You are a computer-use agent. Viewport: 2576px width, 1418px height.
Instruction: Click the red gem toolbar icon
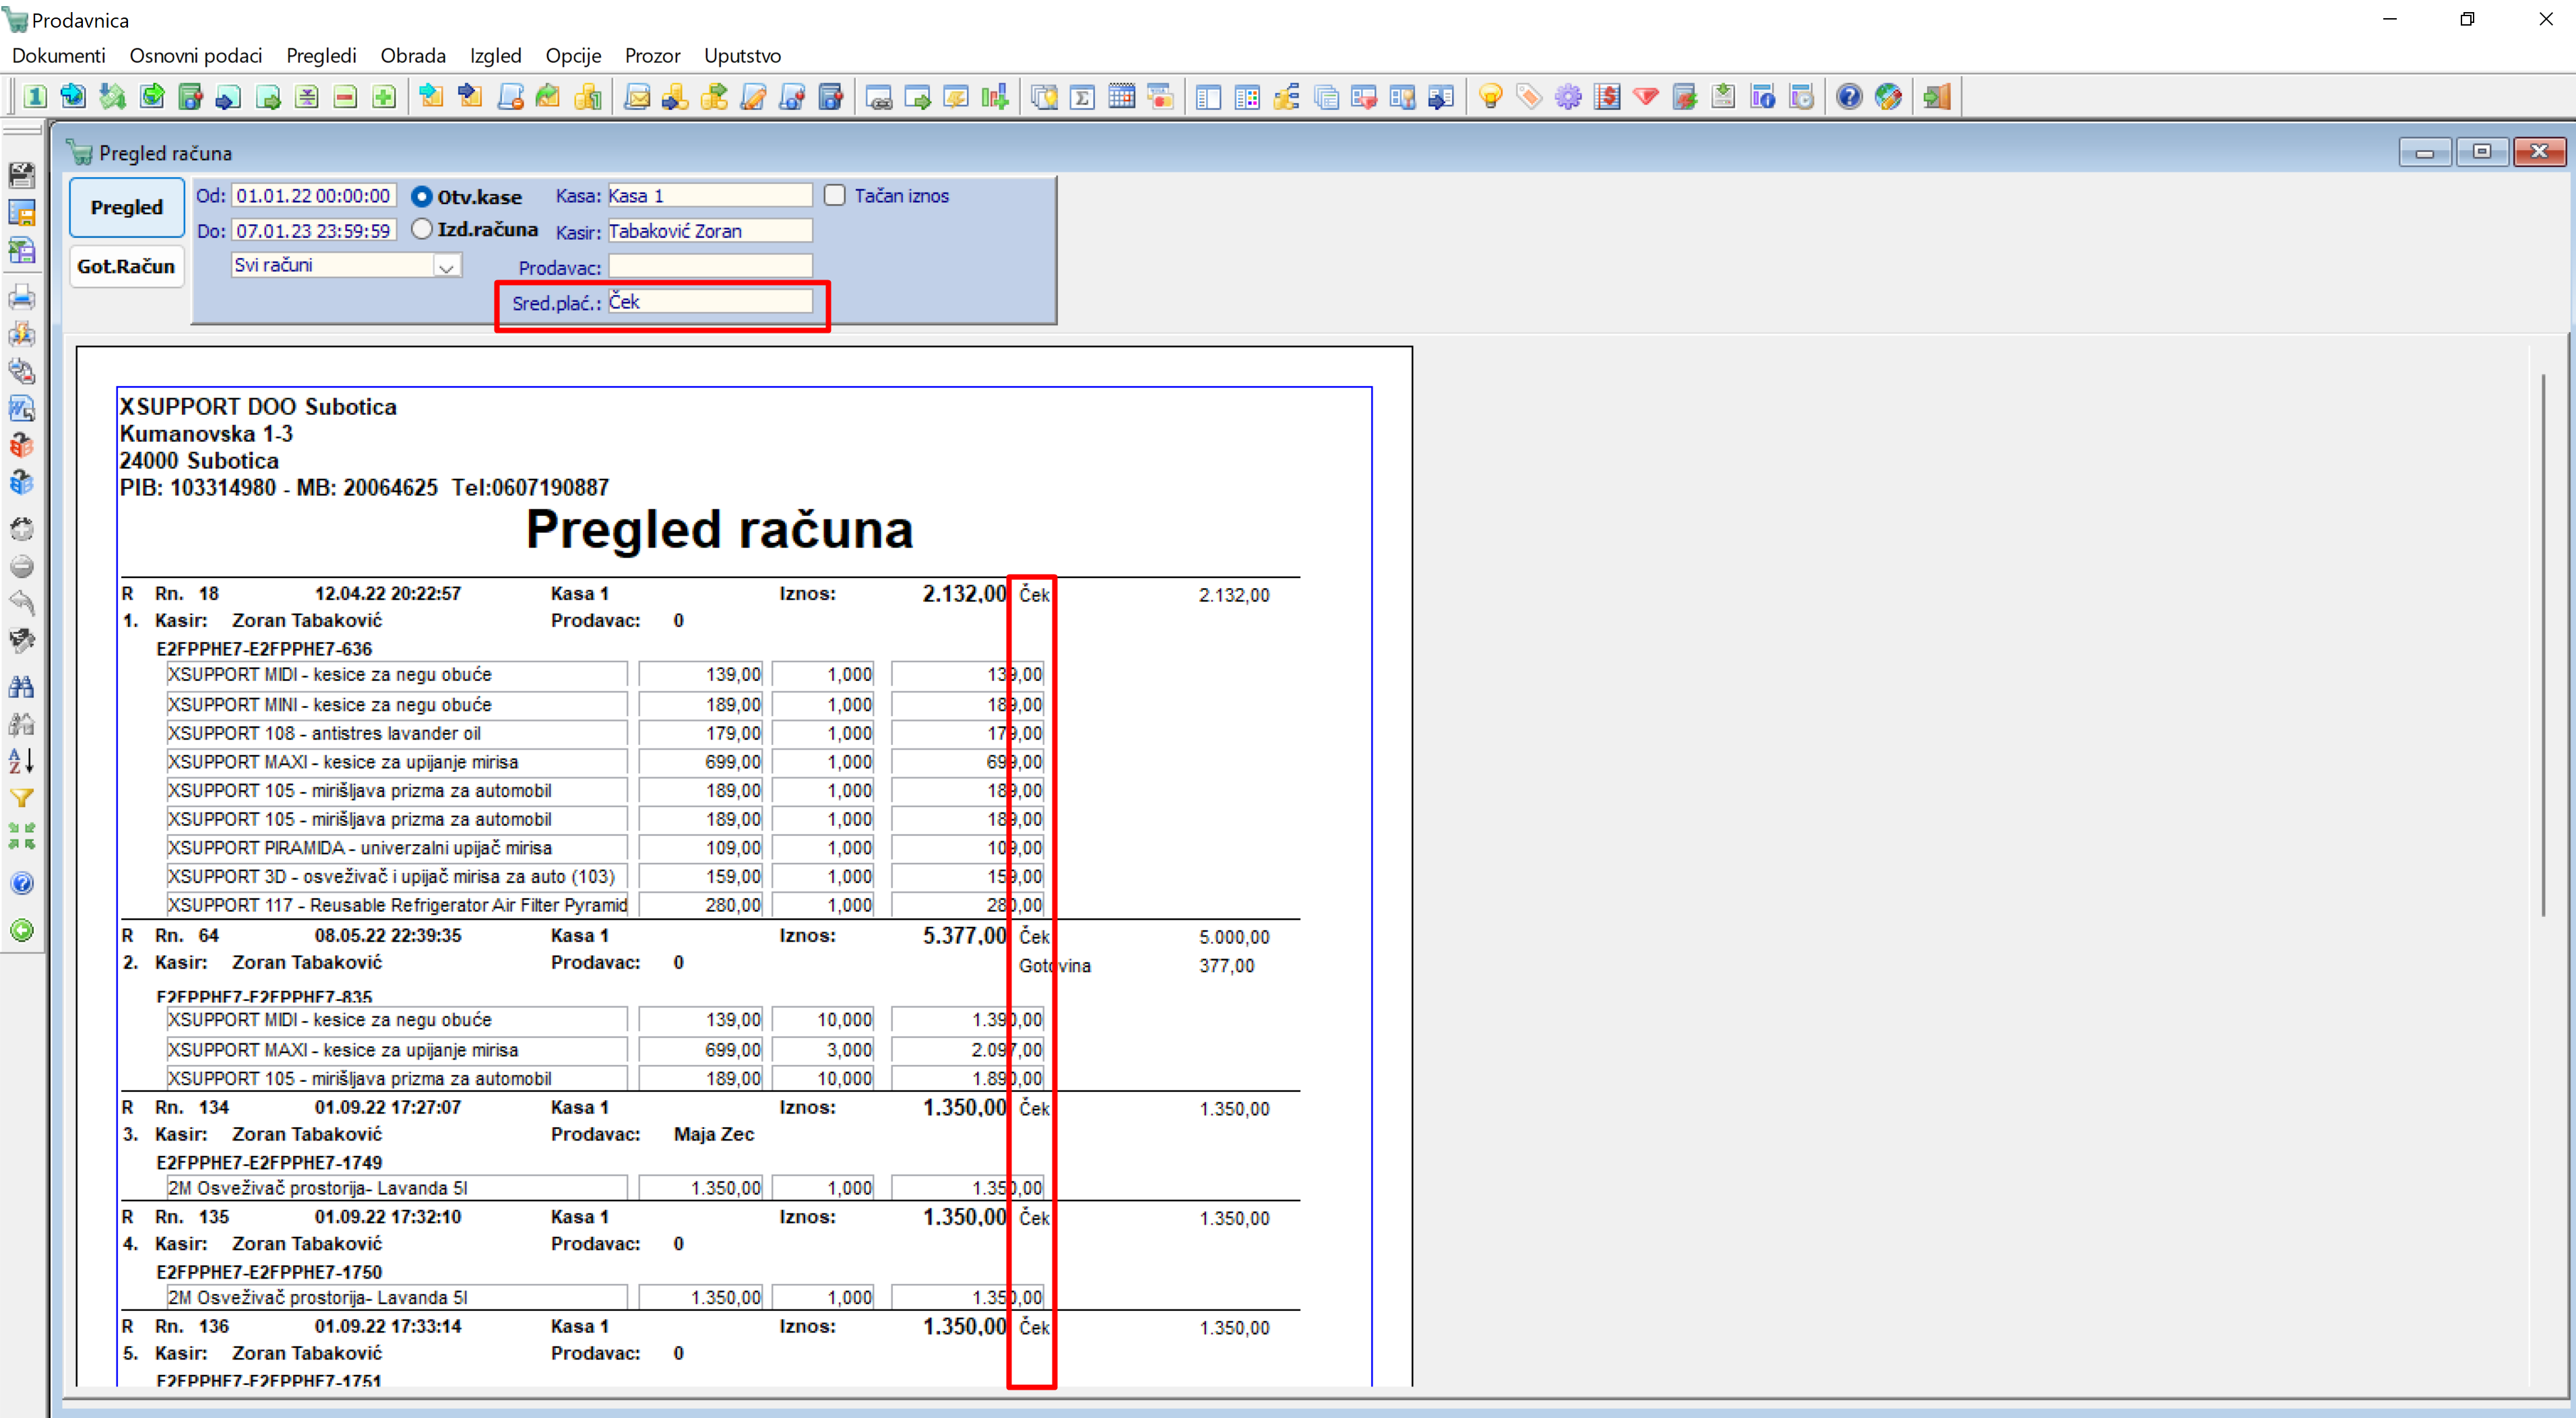click(1646, 97)
